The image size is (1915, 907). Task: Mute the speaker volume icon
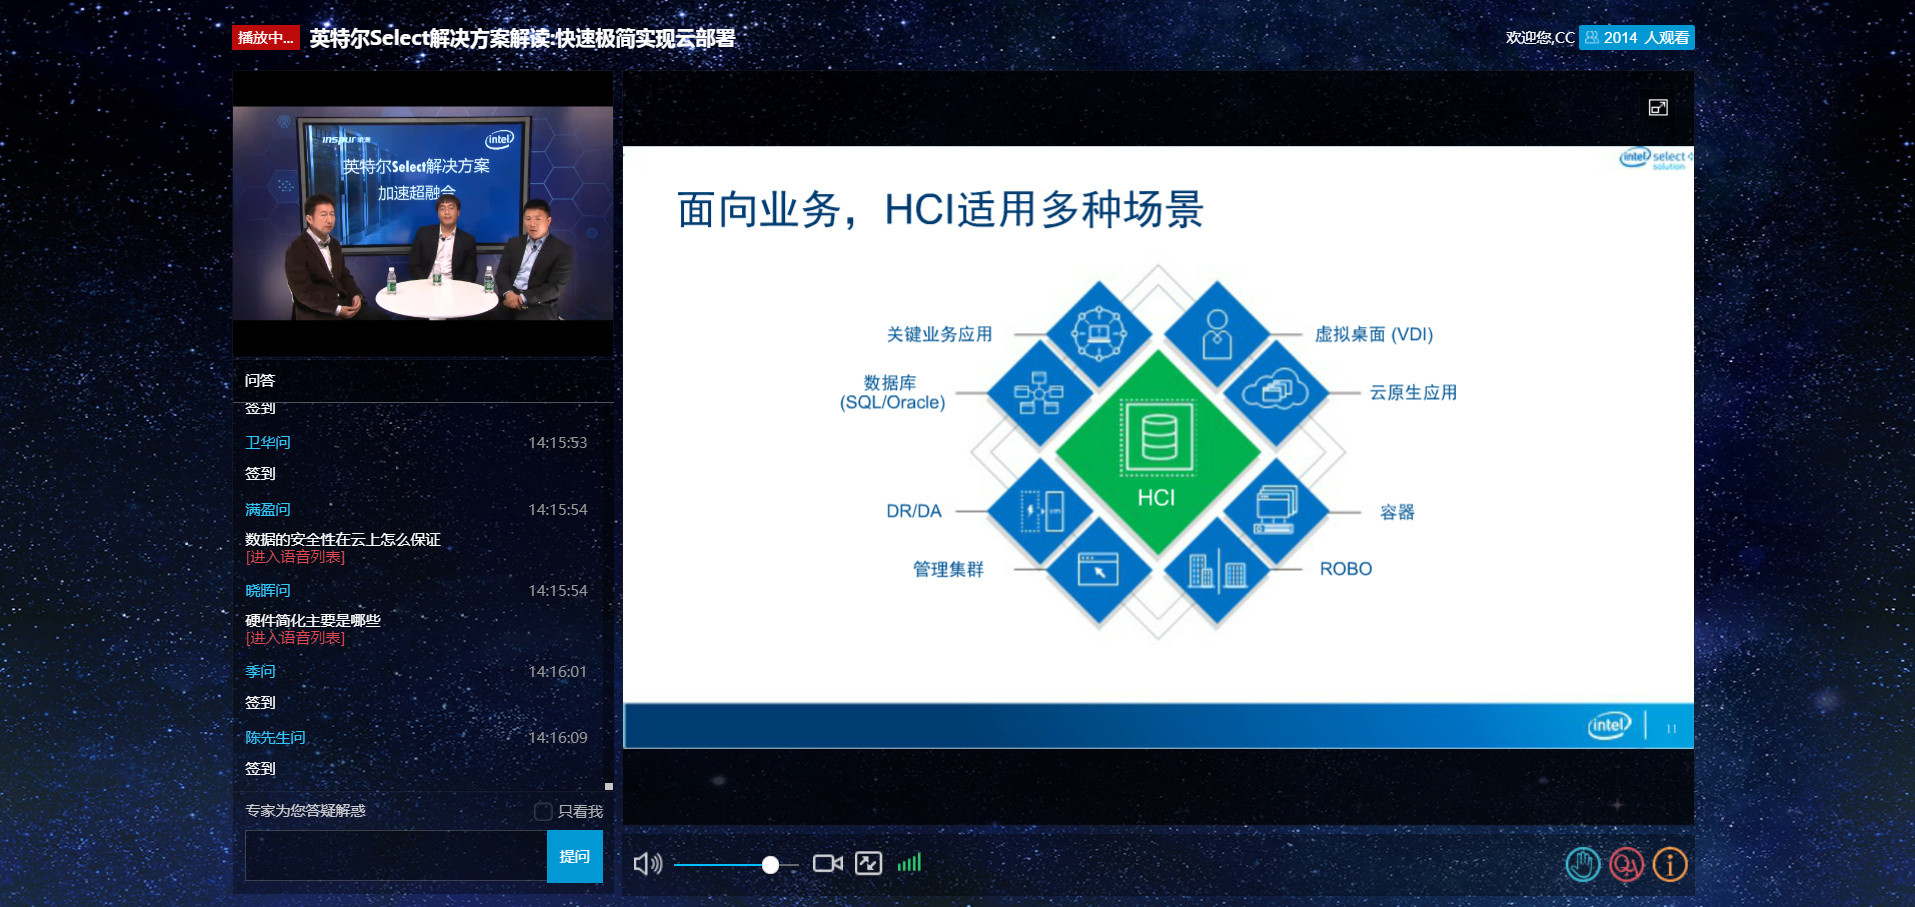(647, 864)
